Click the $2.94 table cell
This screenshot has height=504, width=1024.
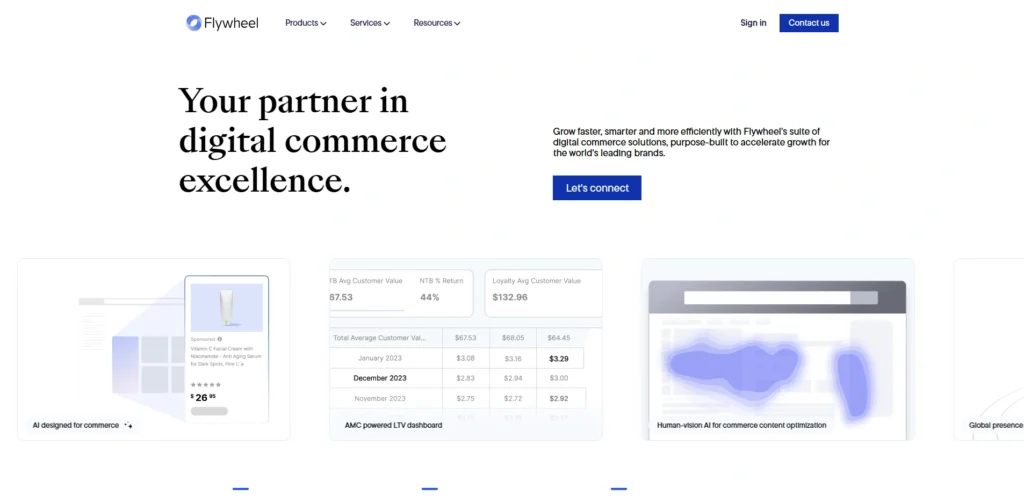513,378
